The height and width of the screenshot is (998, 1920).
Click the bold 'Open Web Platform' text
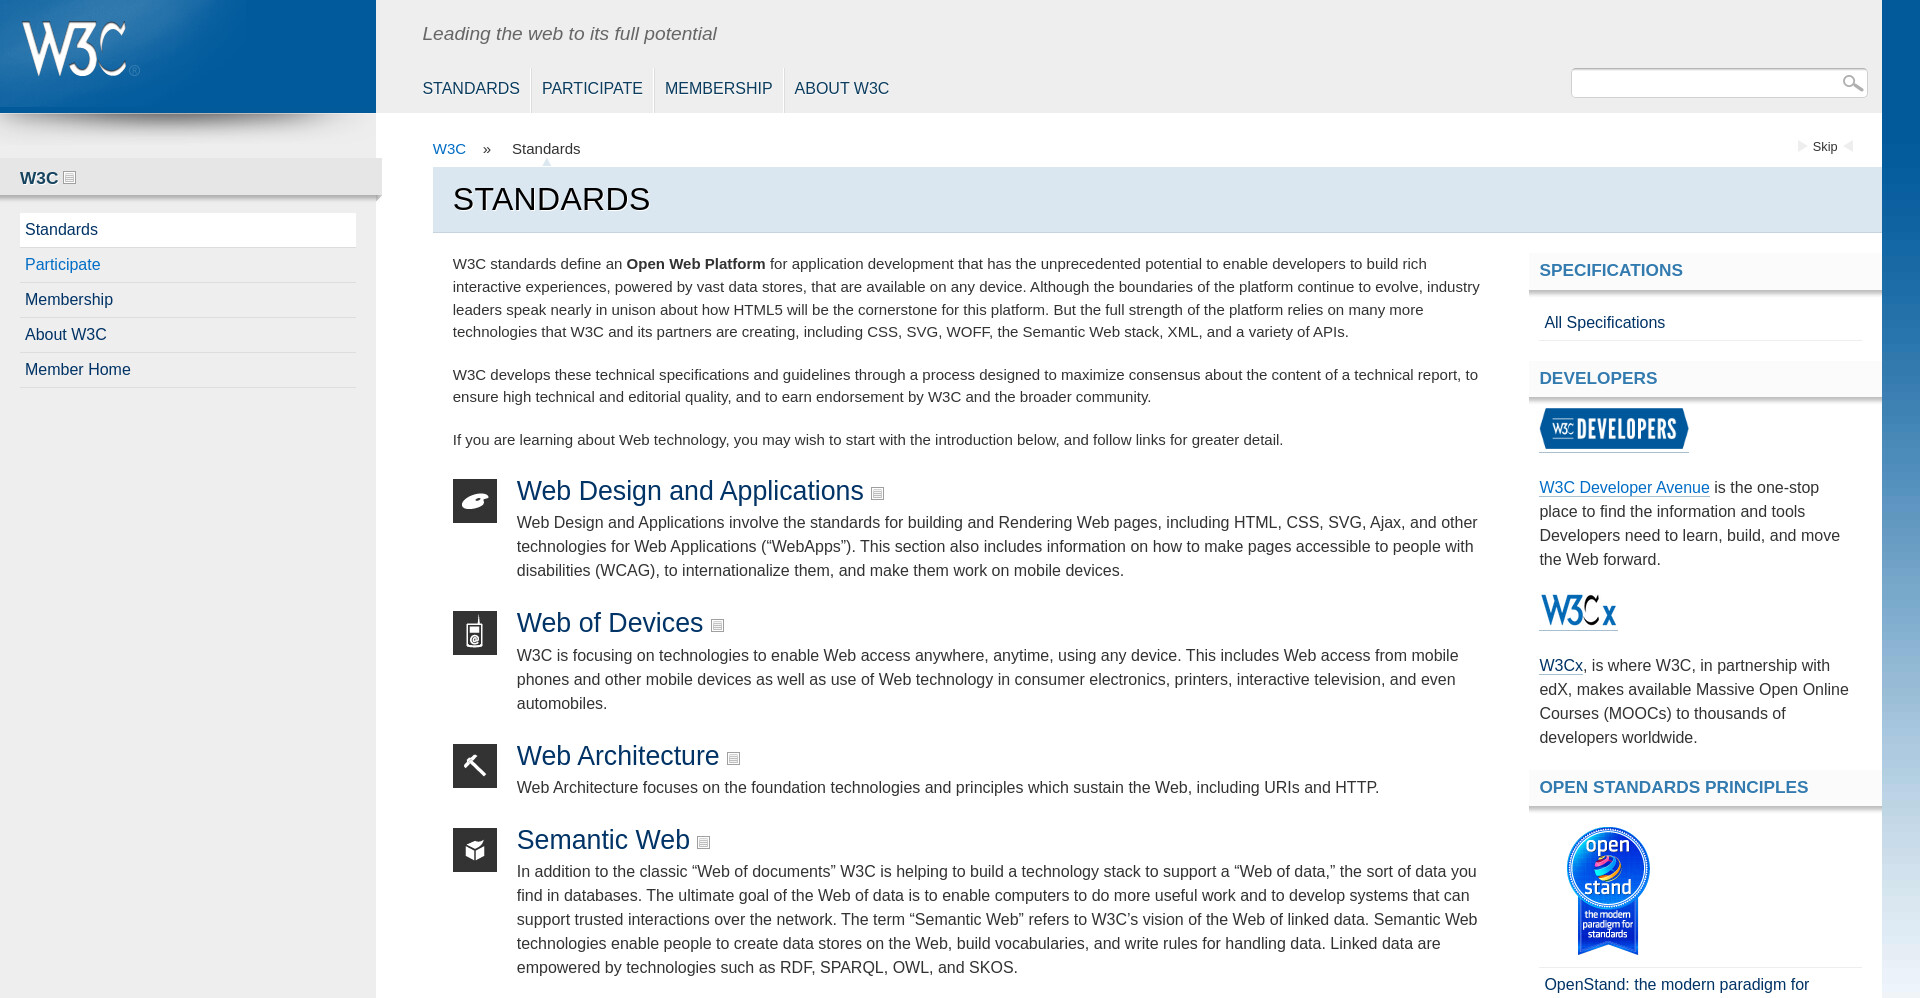pyautogui.click(x=696, y=264)
